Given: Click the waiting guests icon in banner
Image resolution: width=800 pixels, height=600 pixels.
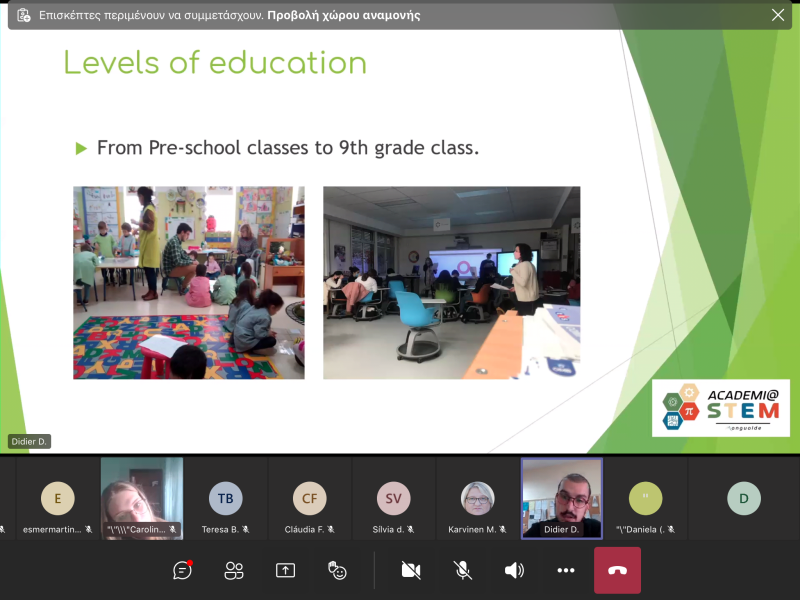Looking at the screenshot, I should (24, 15).
